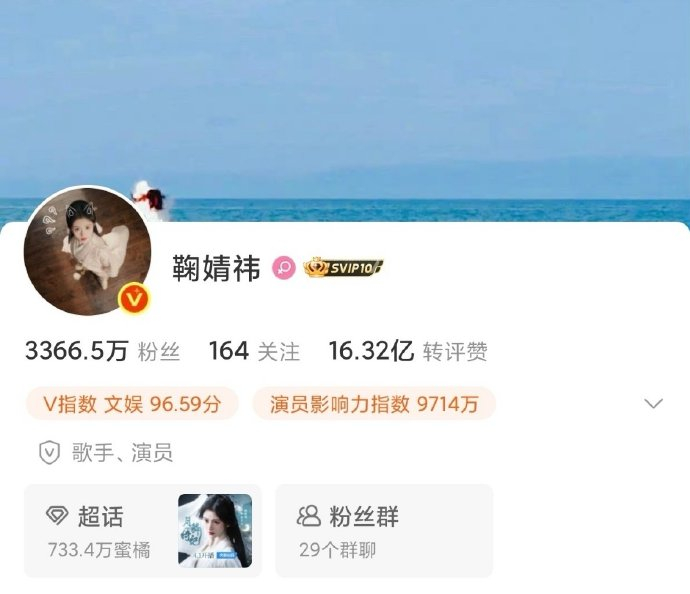
Task: Open the circular profile avatar photo
Action: pos(87,251)
